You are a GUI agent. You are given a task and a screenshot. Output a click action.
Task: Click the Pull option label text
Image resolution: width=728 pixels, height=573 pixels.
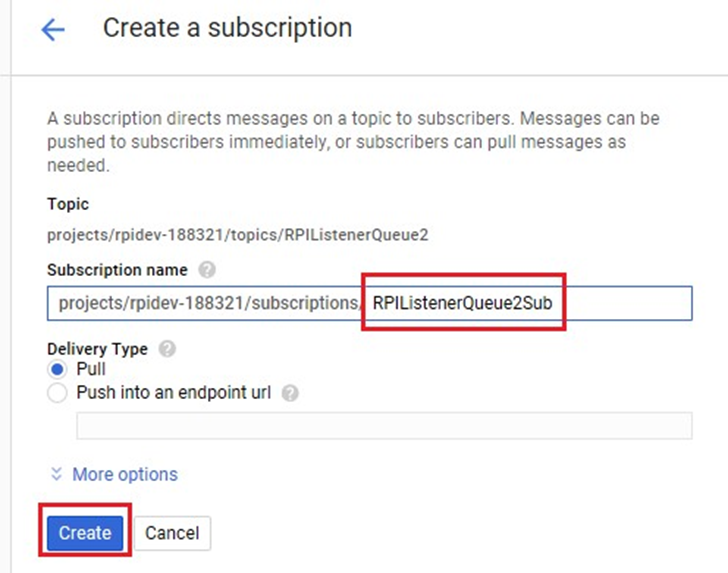(91, 370)
